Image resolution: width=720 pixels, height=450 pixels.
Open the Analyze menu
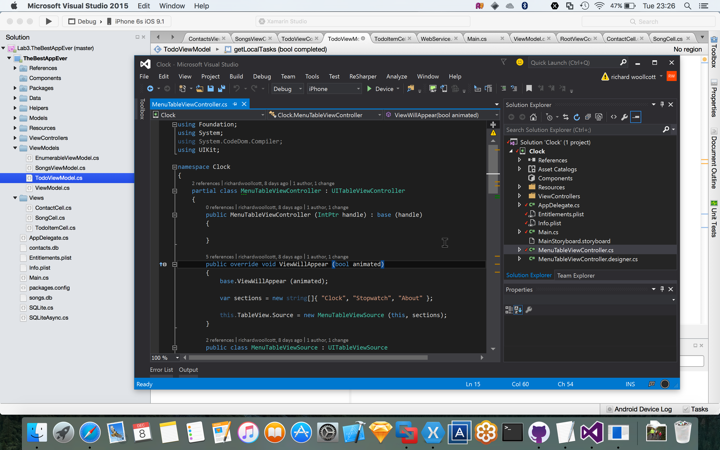click(x=396, y=77)
